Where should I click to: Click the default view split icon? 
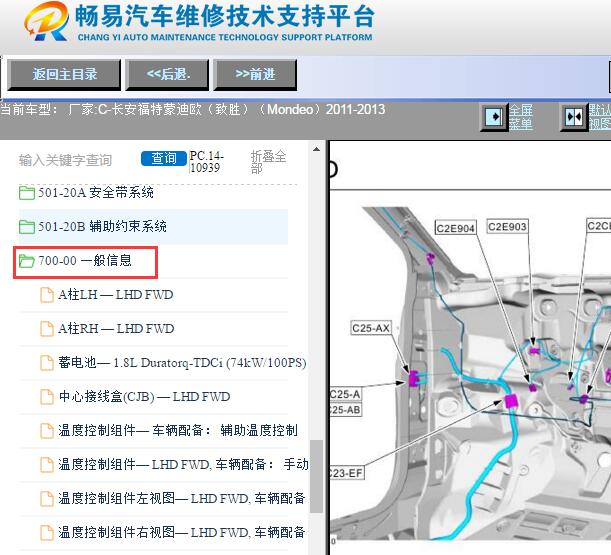574,117
